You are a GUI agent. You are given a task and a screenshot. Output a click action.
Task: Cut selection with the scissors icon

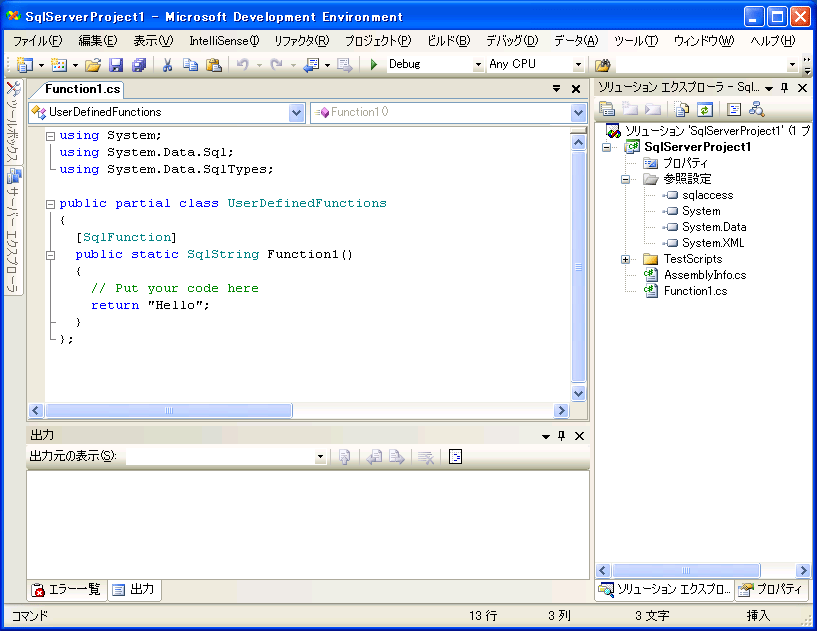(167, 65)
